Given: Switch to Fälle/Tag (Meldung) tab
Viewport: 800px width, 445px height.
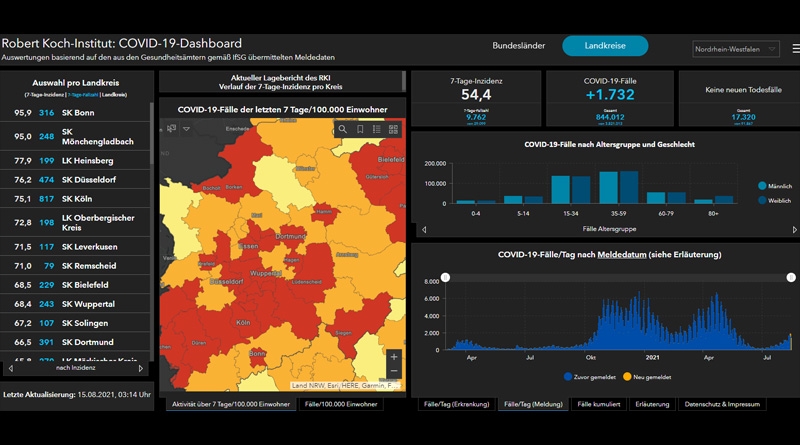Looking at the screenshot, I should (x=533, y=404).
